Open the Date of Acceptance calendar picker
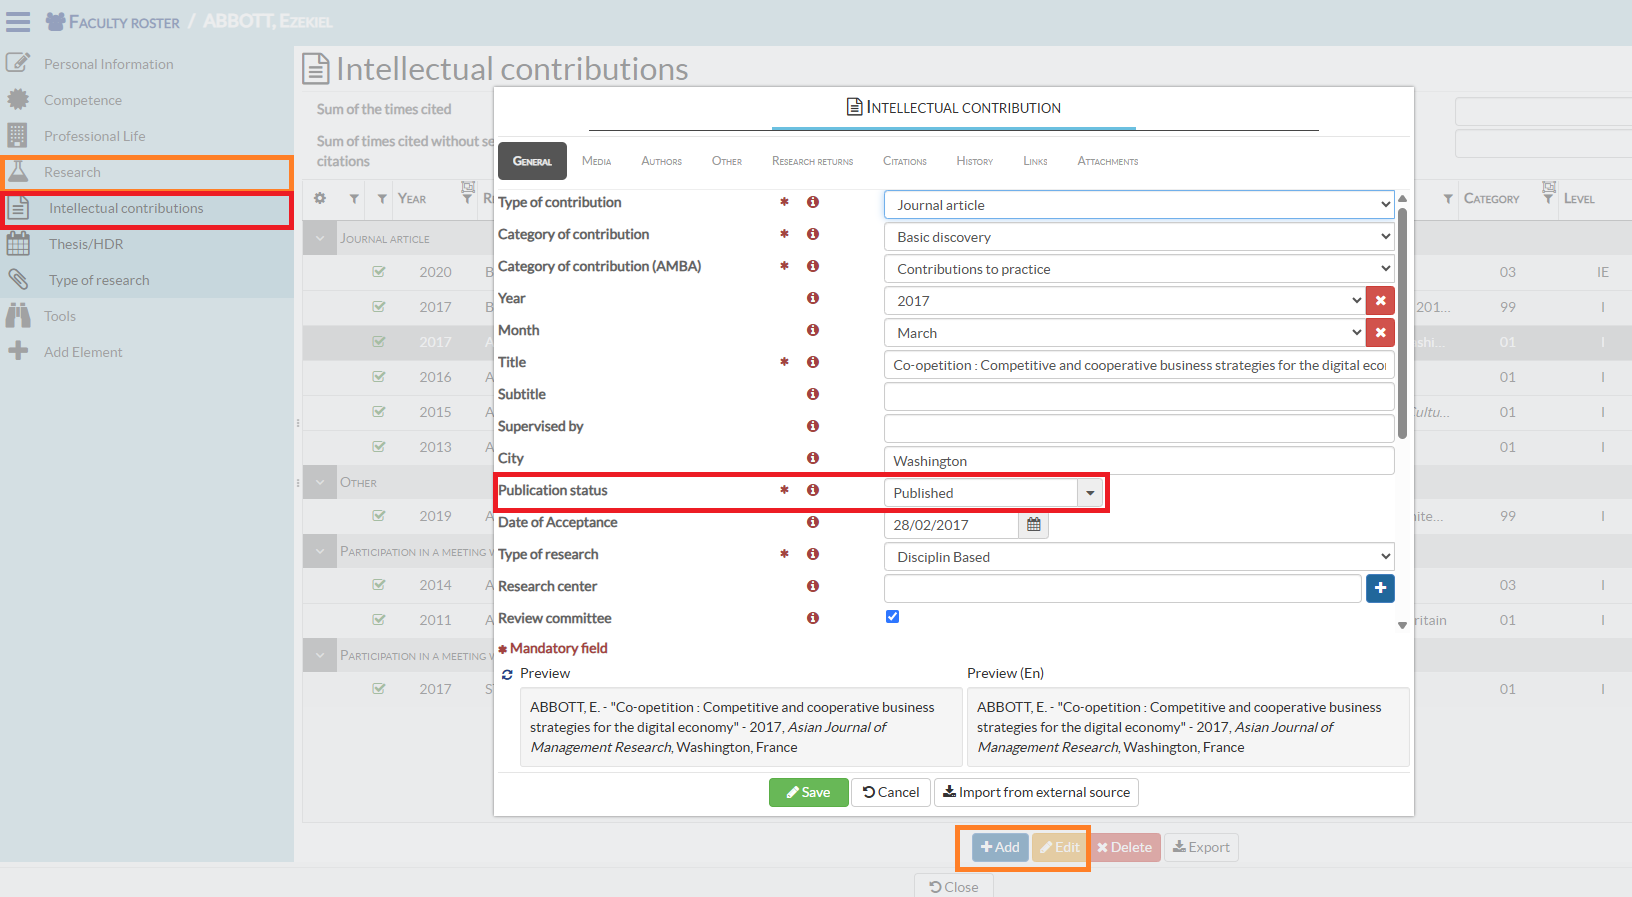This screenshot has width=1632, height=897. (x=1033, y=525)
